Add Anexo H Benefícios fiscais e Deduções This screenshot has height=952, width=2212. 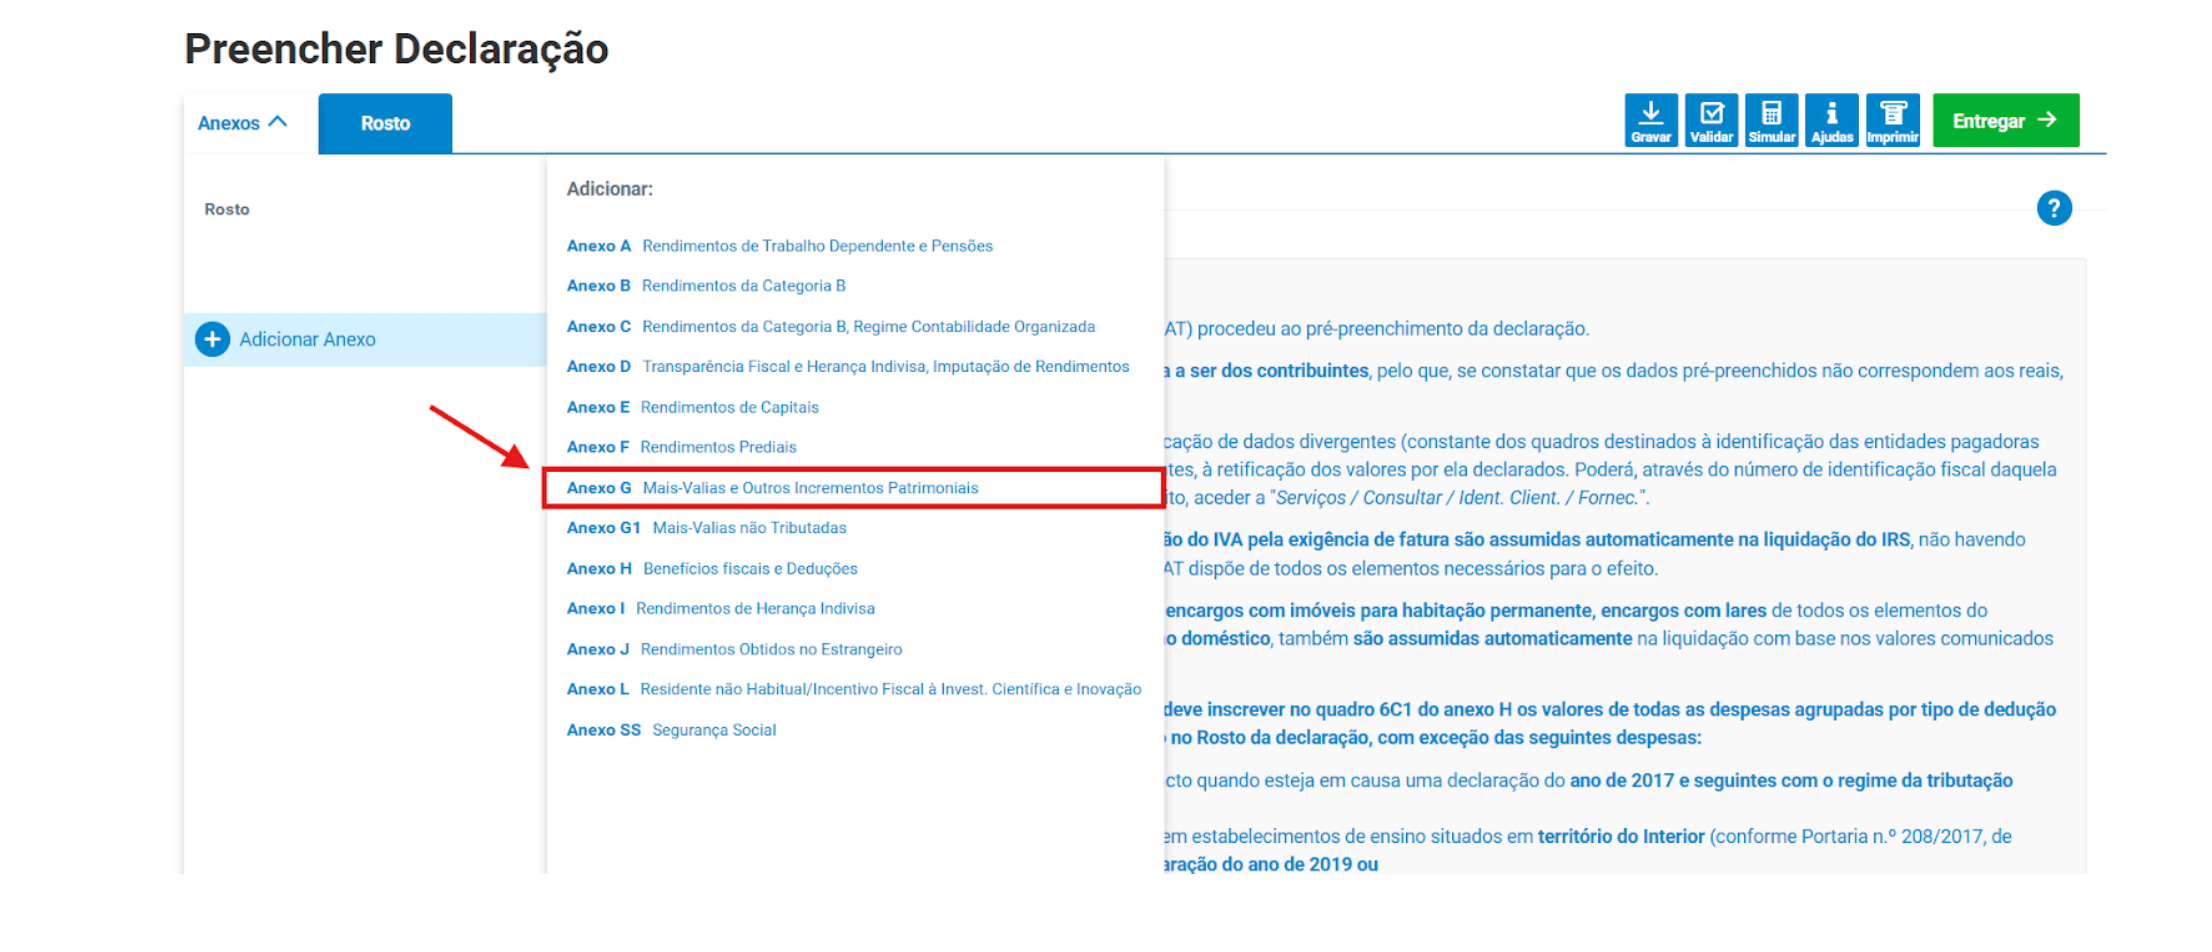point(712,569)
